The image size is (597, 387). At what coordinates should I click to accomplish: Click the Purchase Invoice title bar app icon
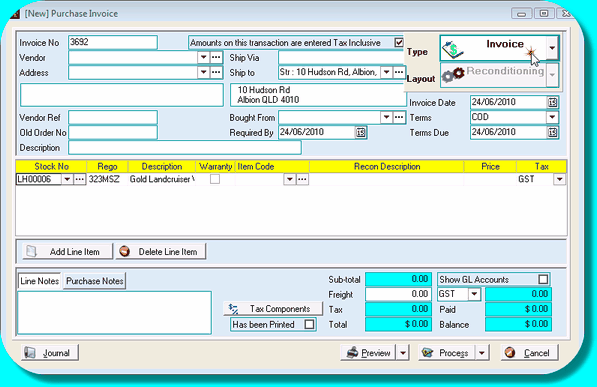[x=15, y=14]
